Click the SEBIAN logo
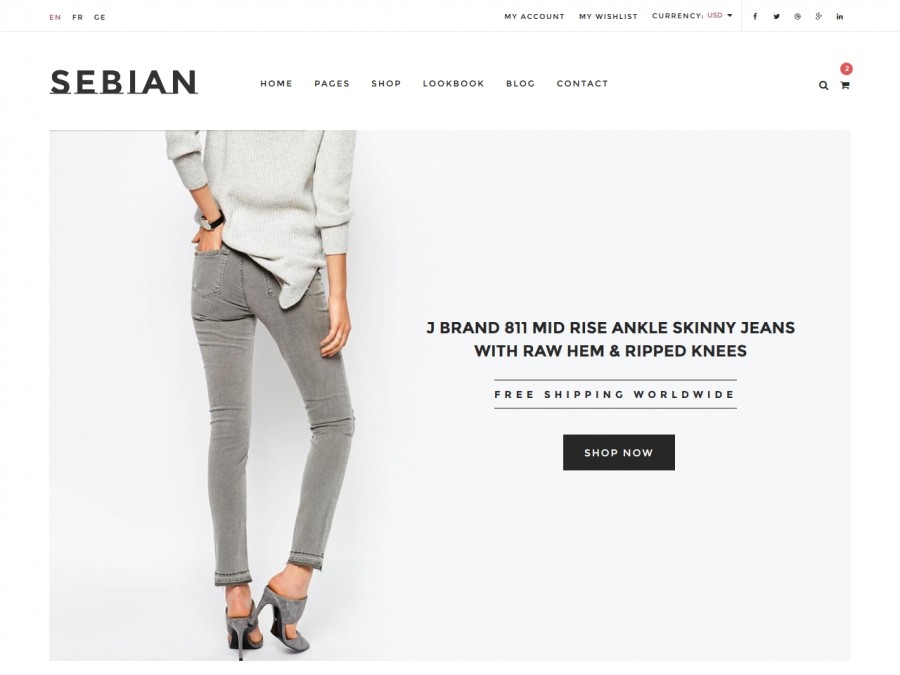Screen dimensions: 900x675 (124, 82)
